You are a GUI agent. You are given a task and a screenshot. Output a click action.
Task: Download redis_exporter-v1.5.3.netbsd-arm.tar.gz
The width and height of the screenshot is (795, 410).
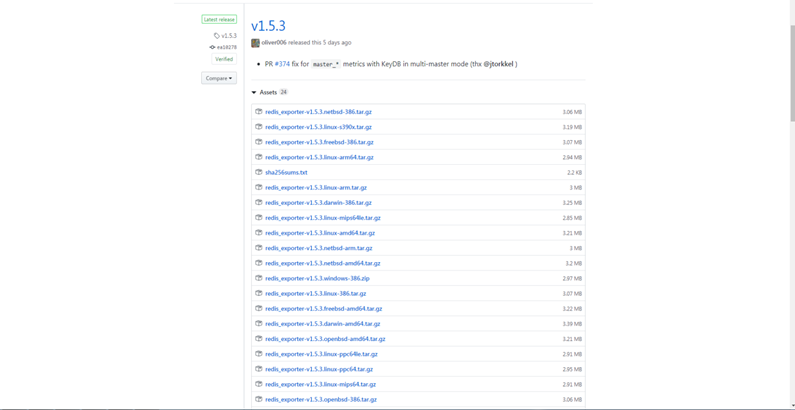319,248
